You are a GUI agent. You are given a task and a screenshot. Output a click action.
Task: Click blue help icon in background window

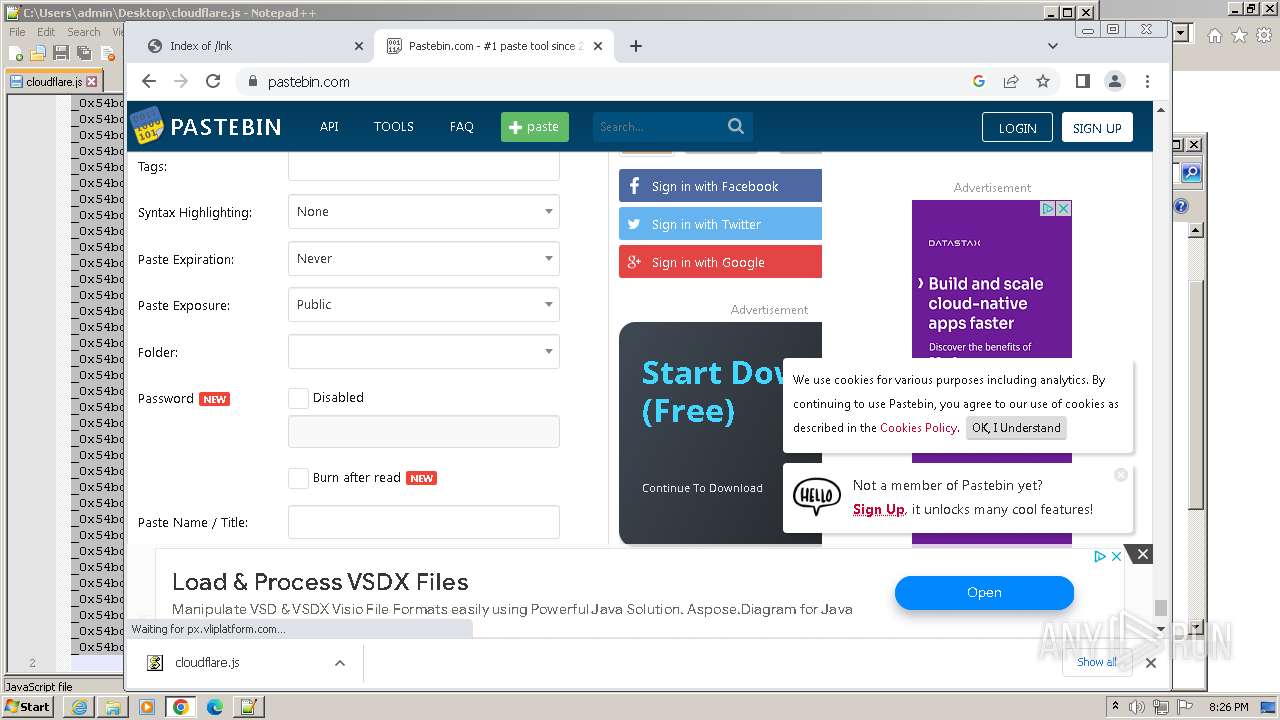pyautogui.click(x=1181, y=207)
